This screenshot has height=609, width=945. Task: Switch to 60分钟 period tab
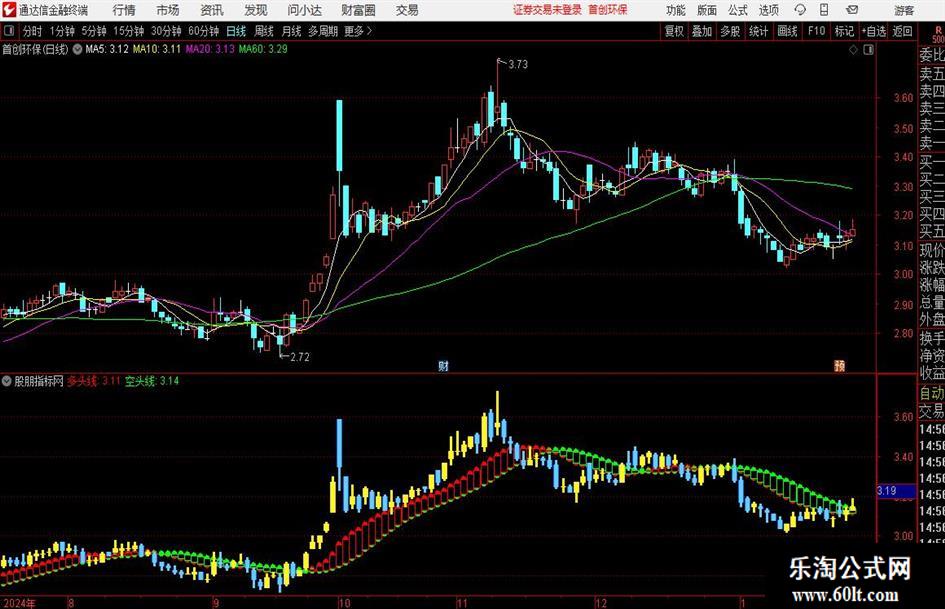point(203,31)
